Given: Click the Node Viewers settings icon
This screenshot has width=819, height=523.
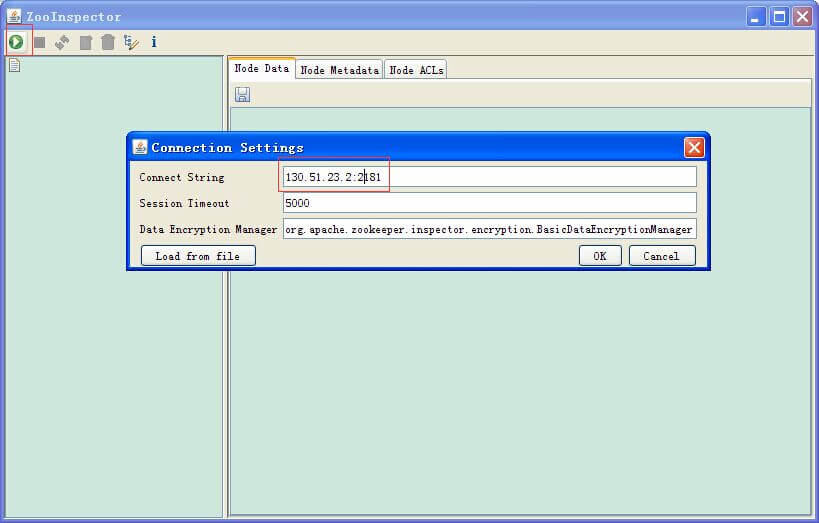Looking at the screenshot, I should click(x=131, y=42).
